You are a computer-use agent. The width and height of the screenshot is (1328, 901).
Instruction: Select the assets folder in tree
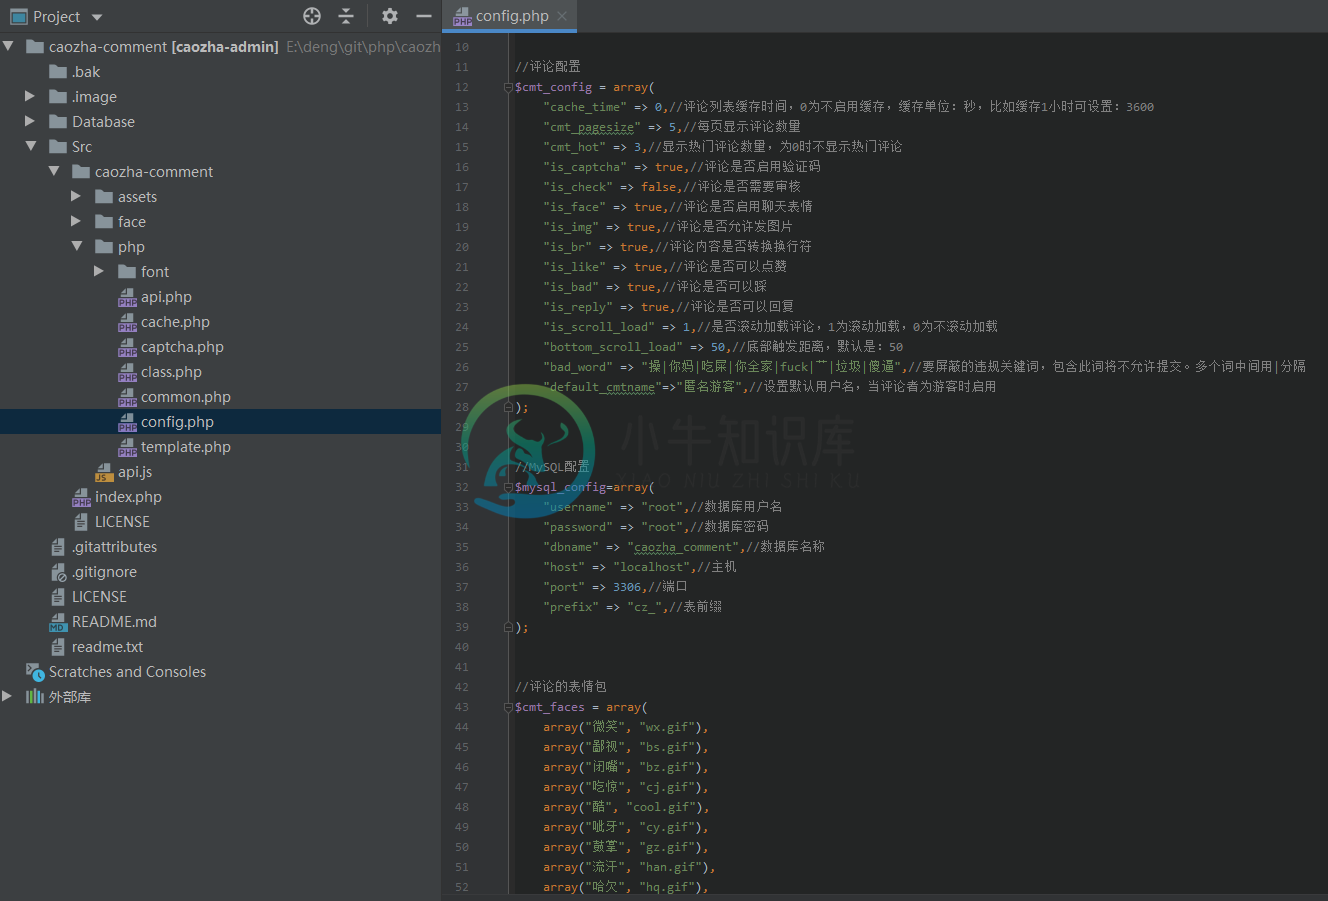[x=137, y=197]
